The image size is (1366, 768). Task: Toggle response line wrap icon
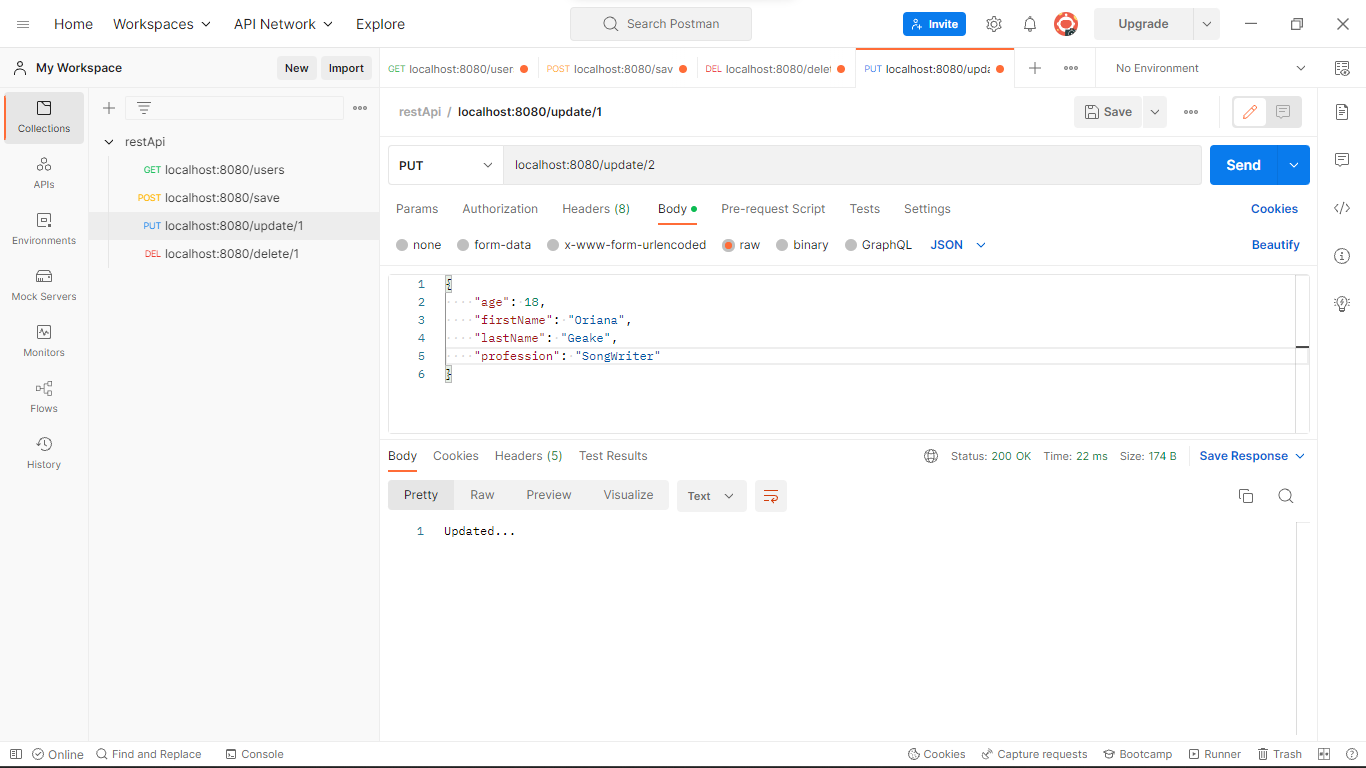pos(771,496)
